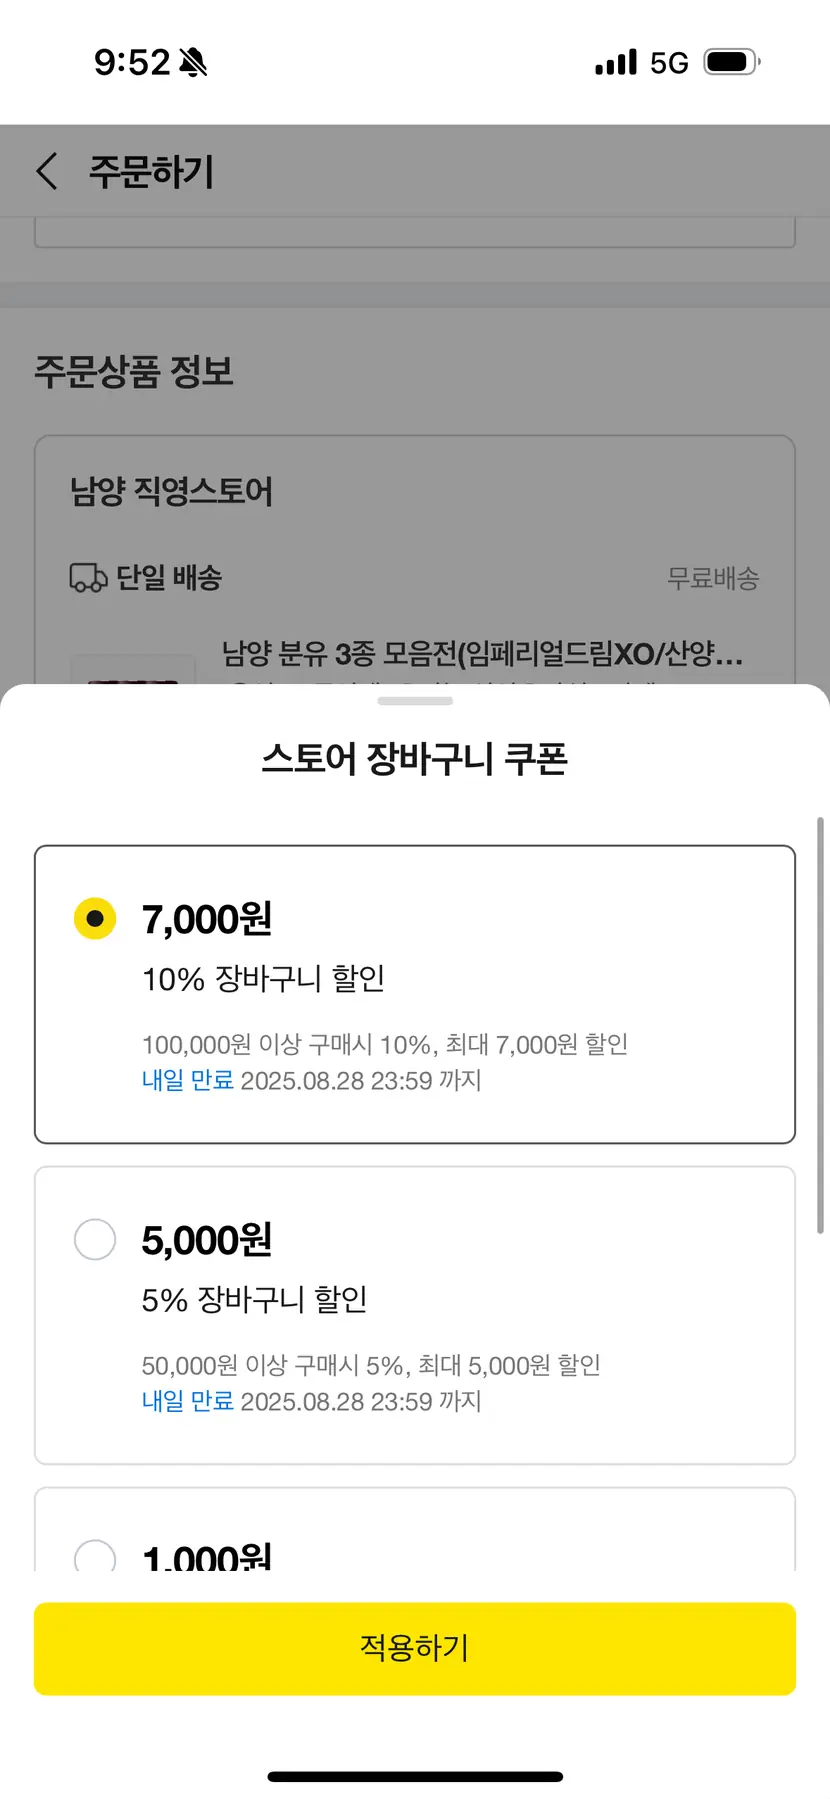
Task: Tap the 남양 직영스토어 store name
Action: [x=171, y=491]
